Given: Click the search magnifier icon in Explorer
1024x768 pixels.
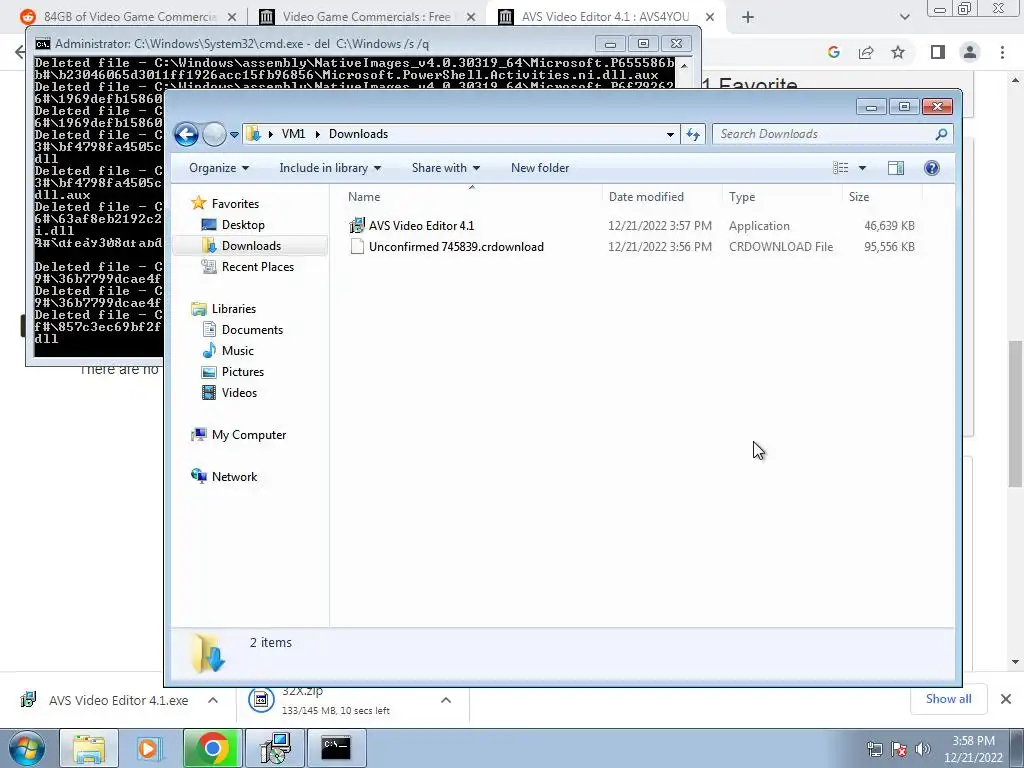Looking at the screenshot, I should point(941,134).
